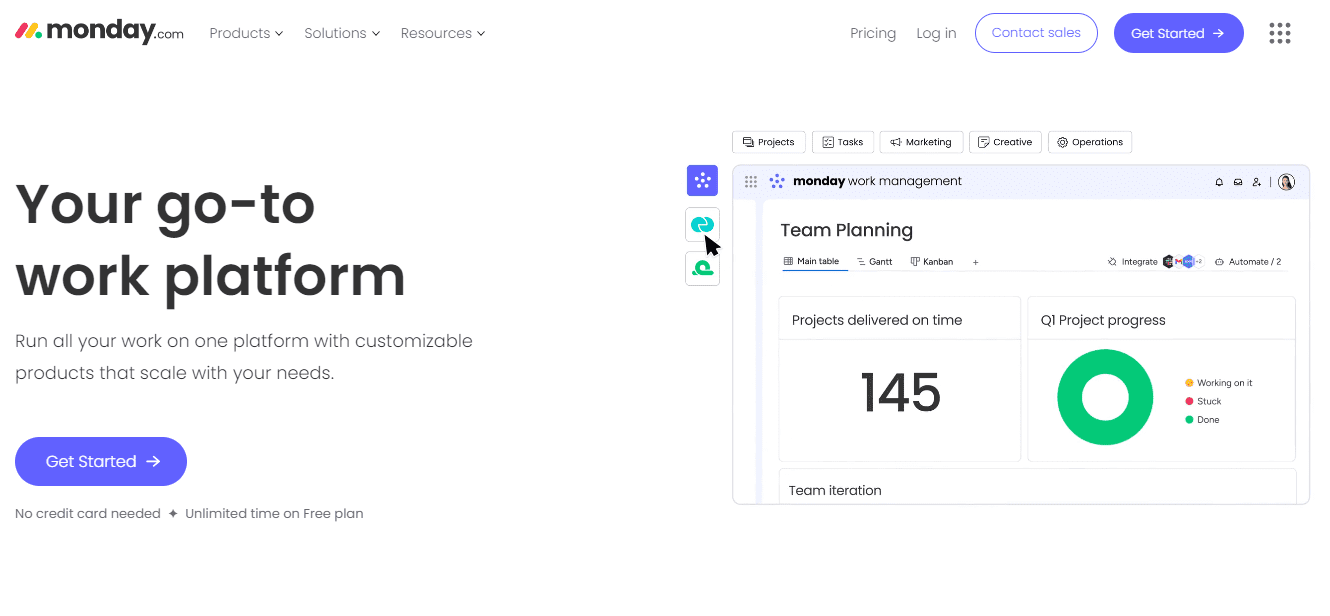1330x616 pixels.
Task: Open the apps grid menu in header
Action: 1280,33
